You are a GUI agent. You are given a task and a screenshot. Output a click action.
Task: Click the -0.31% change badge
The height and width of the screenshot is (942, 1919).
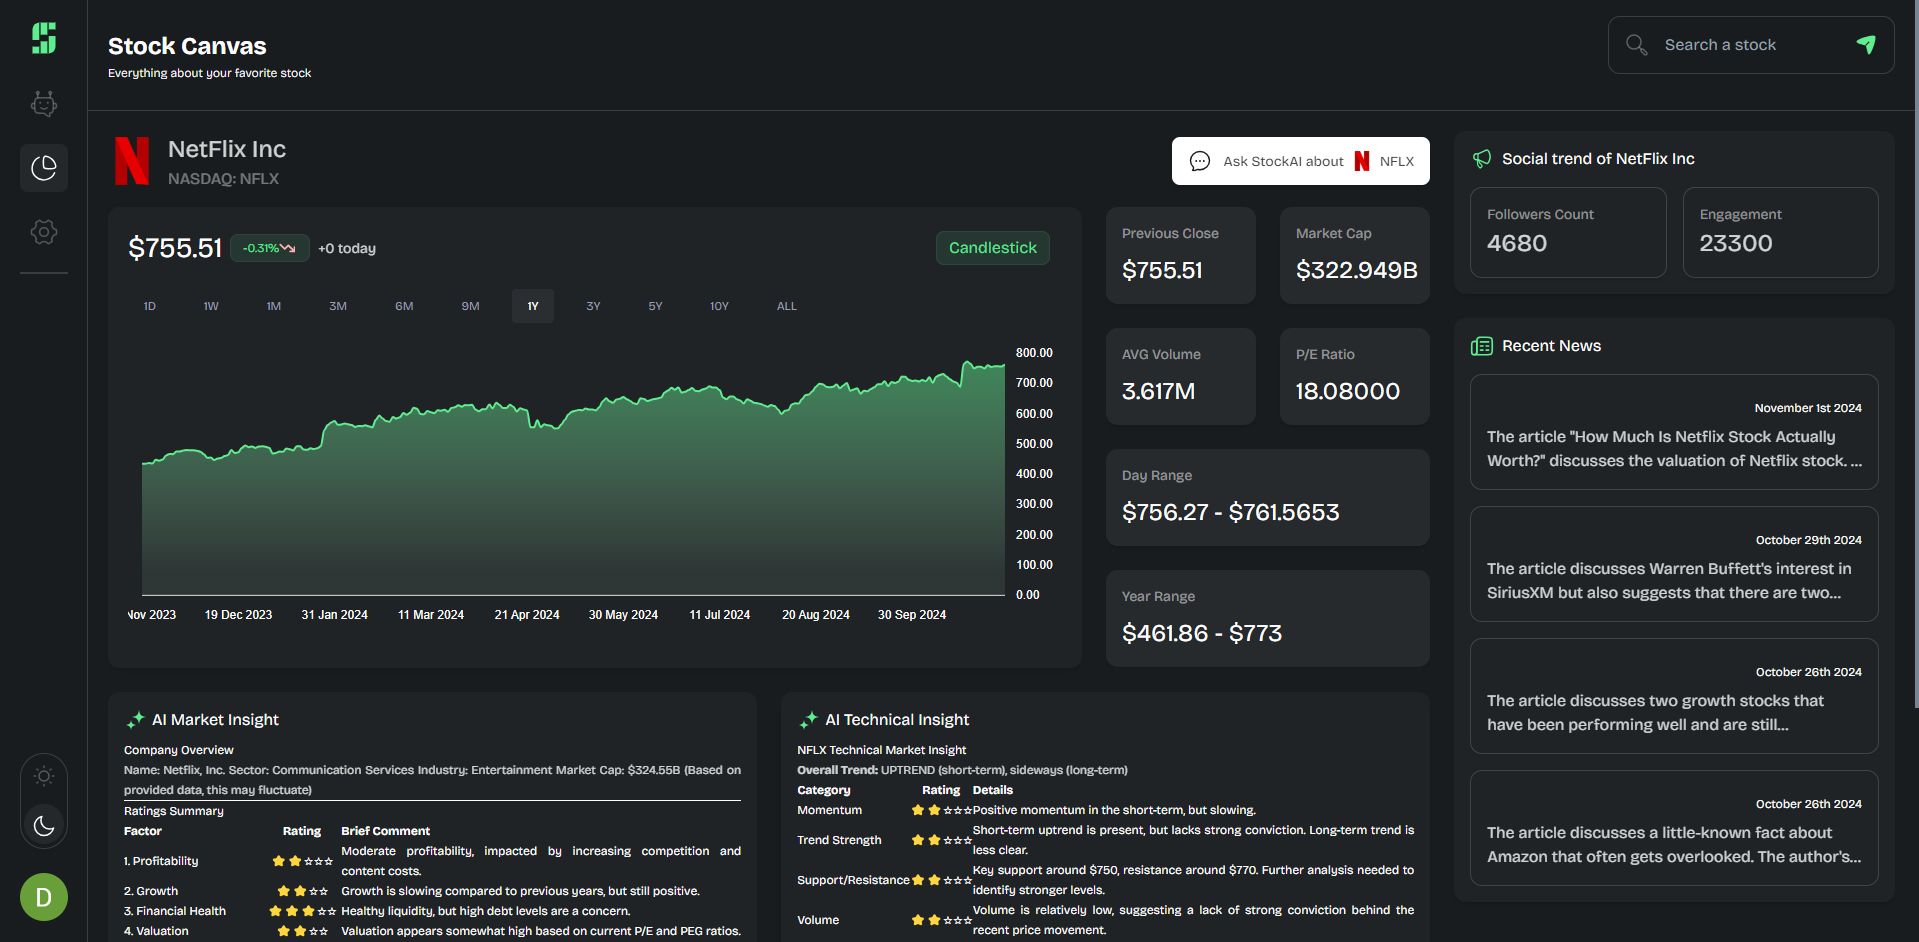pyautogui.click(x=270, y=248)
